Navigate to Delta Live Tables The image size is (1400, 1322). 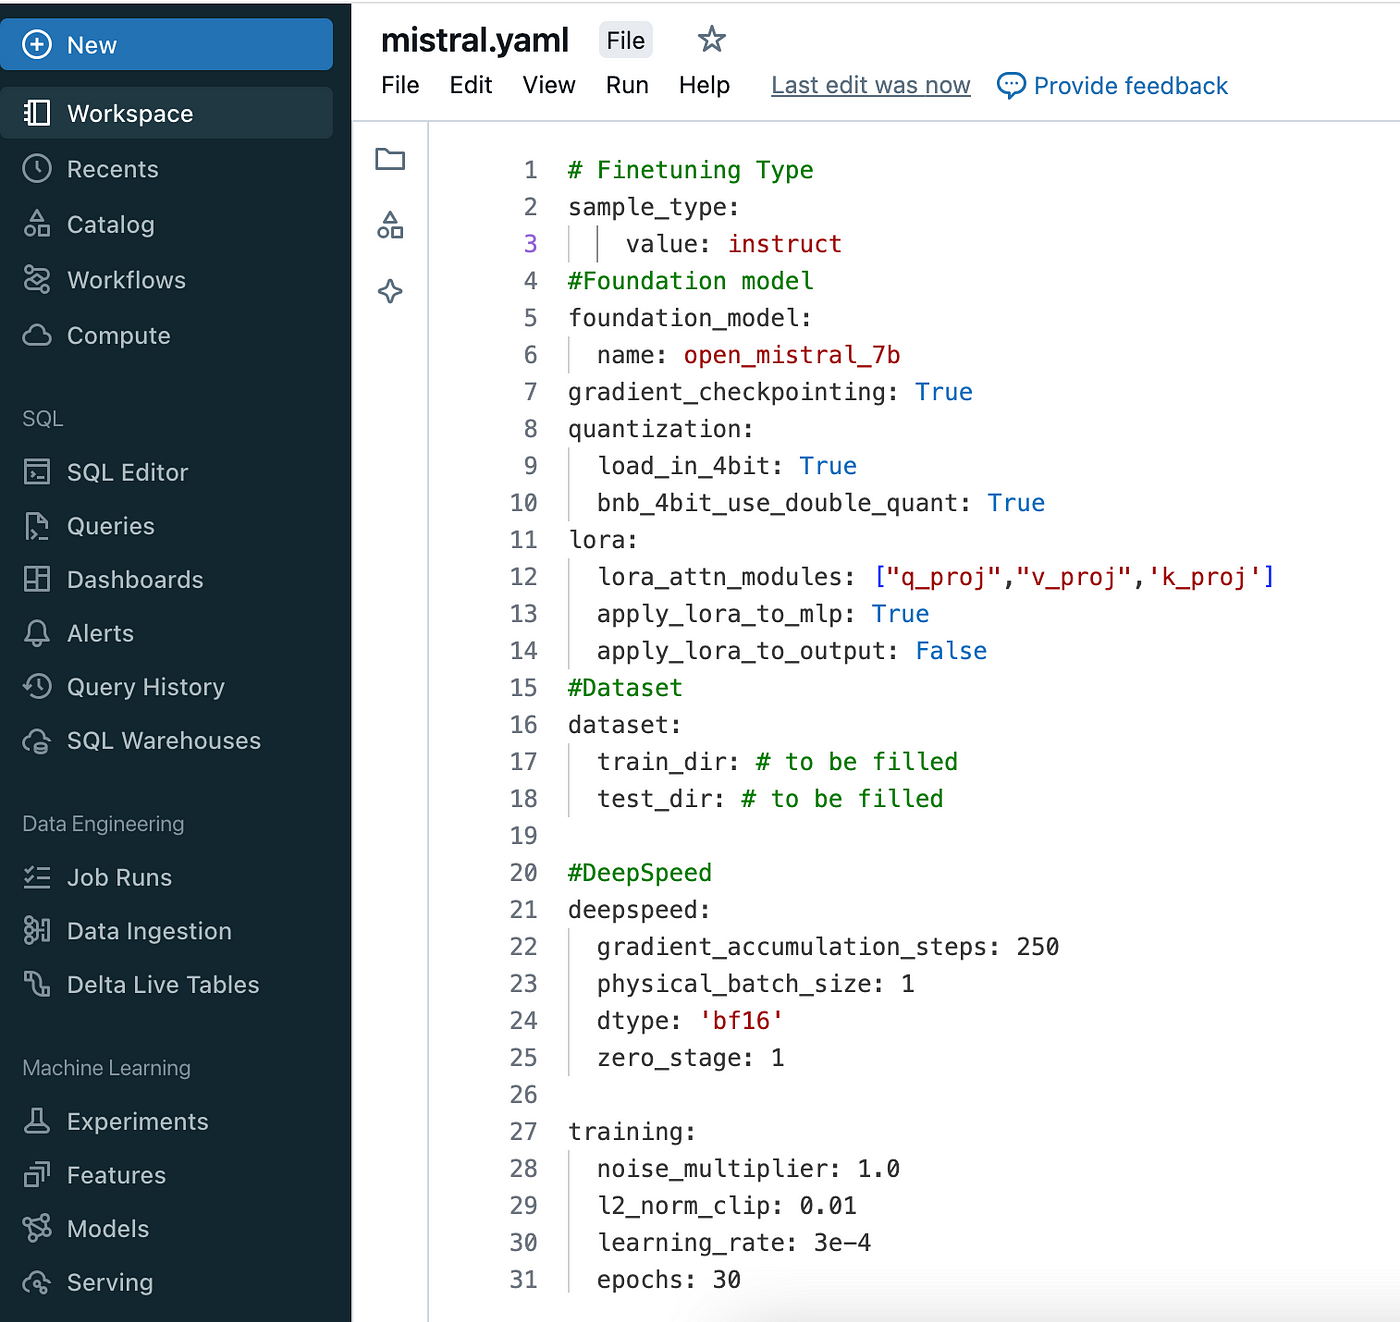(162, 985)
